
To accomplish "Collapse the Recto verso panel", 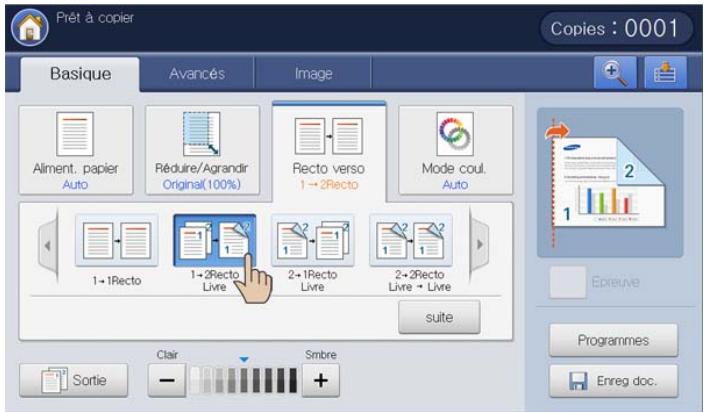I will (329, 151).
